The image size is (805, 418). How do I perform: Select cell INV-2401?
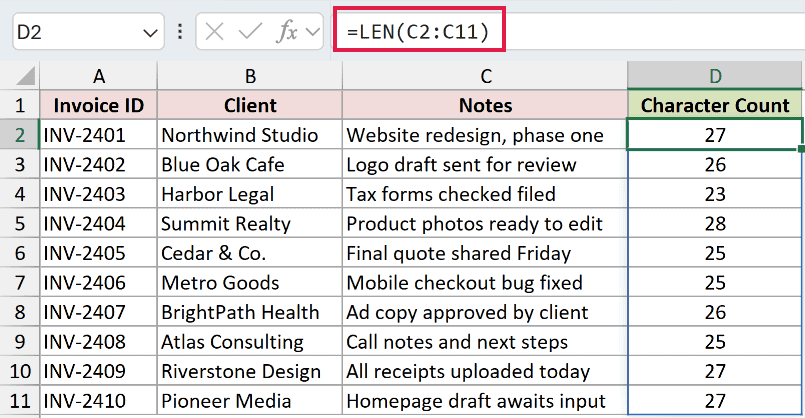[99, 135]
